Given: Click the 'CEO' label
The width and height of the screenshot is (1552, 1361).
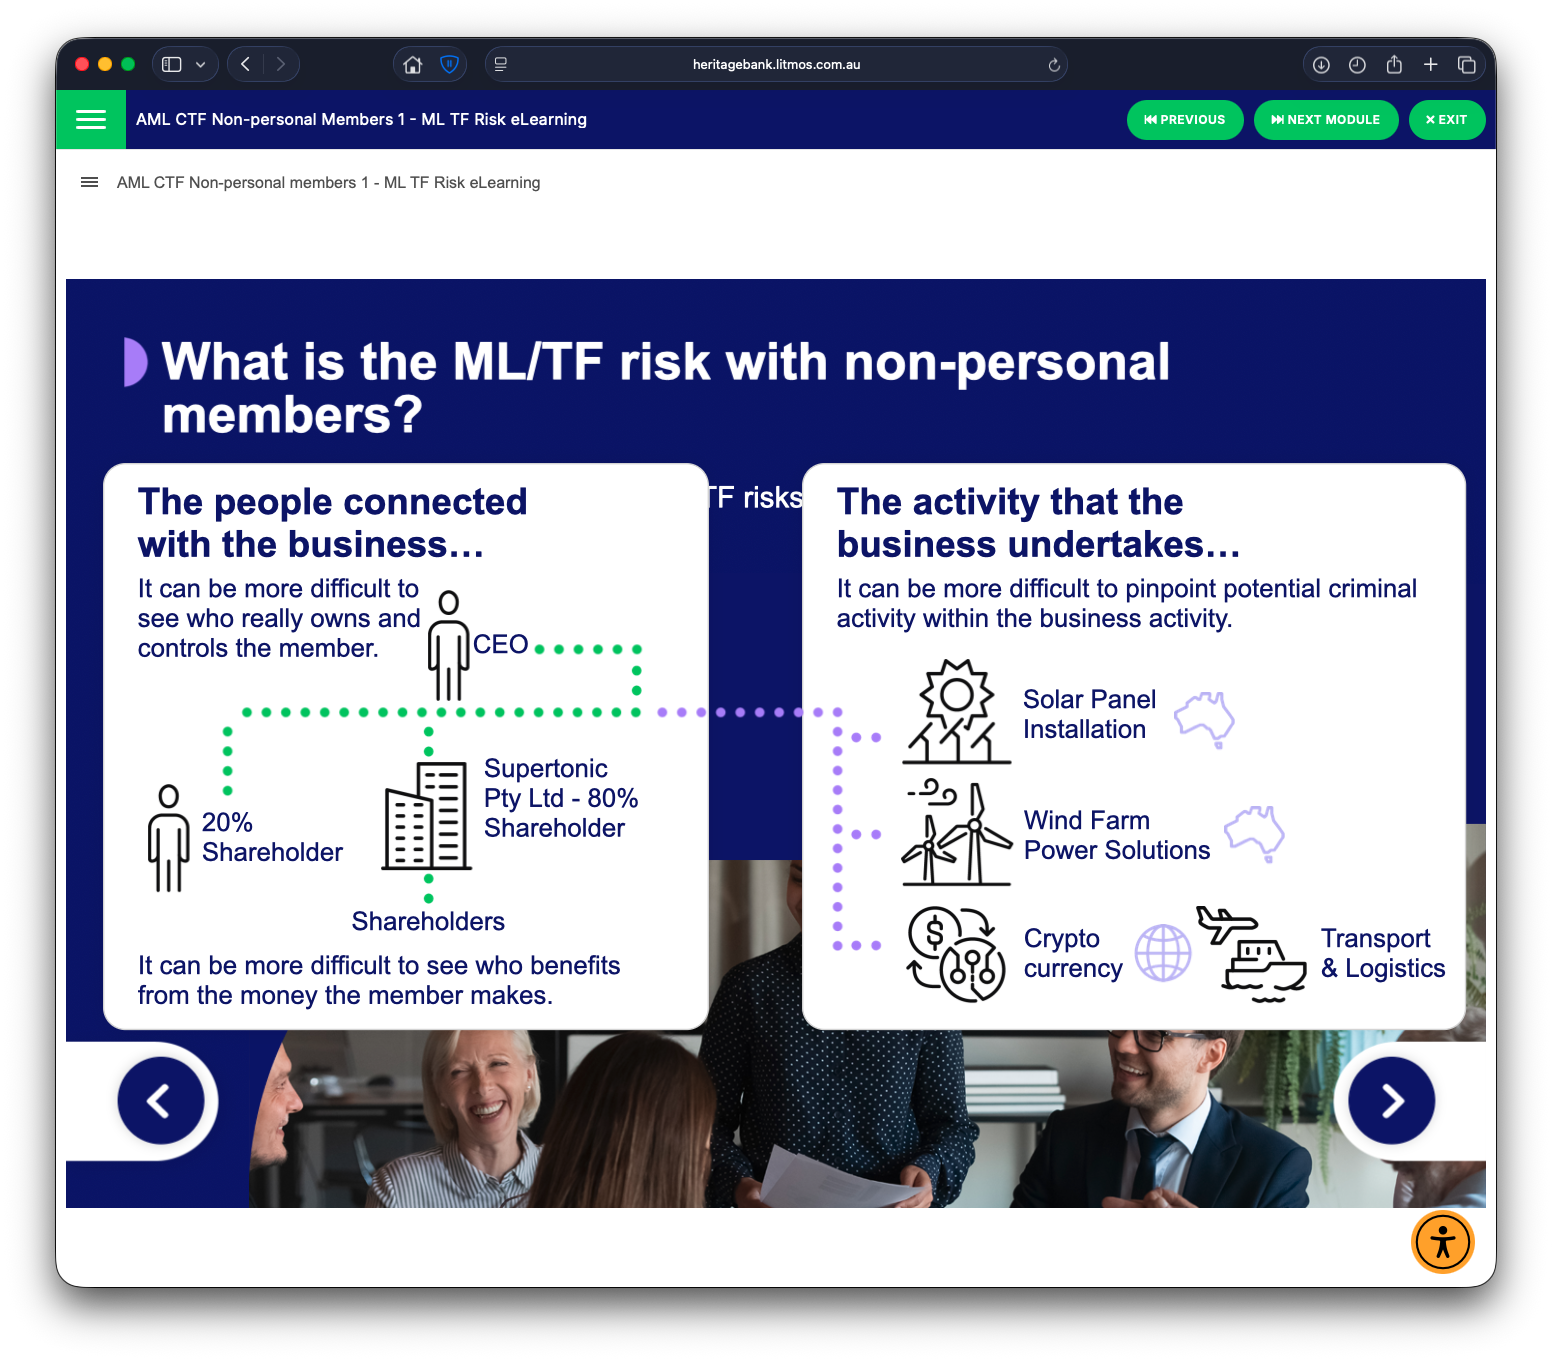Looking at the screenshot, I should tap(501, 644).
